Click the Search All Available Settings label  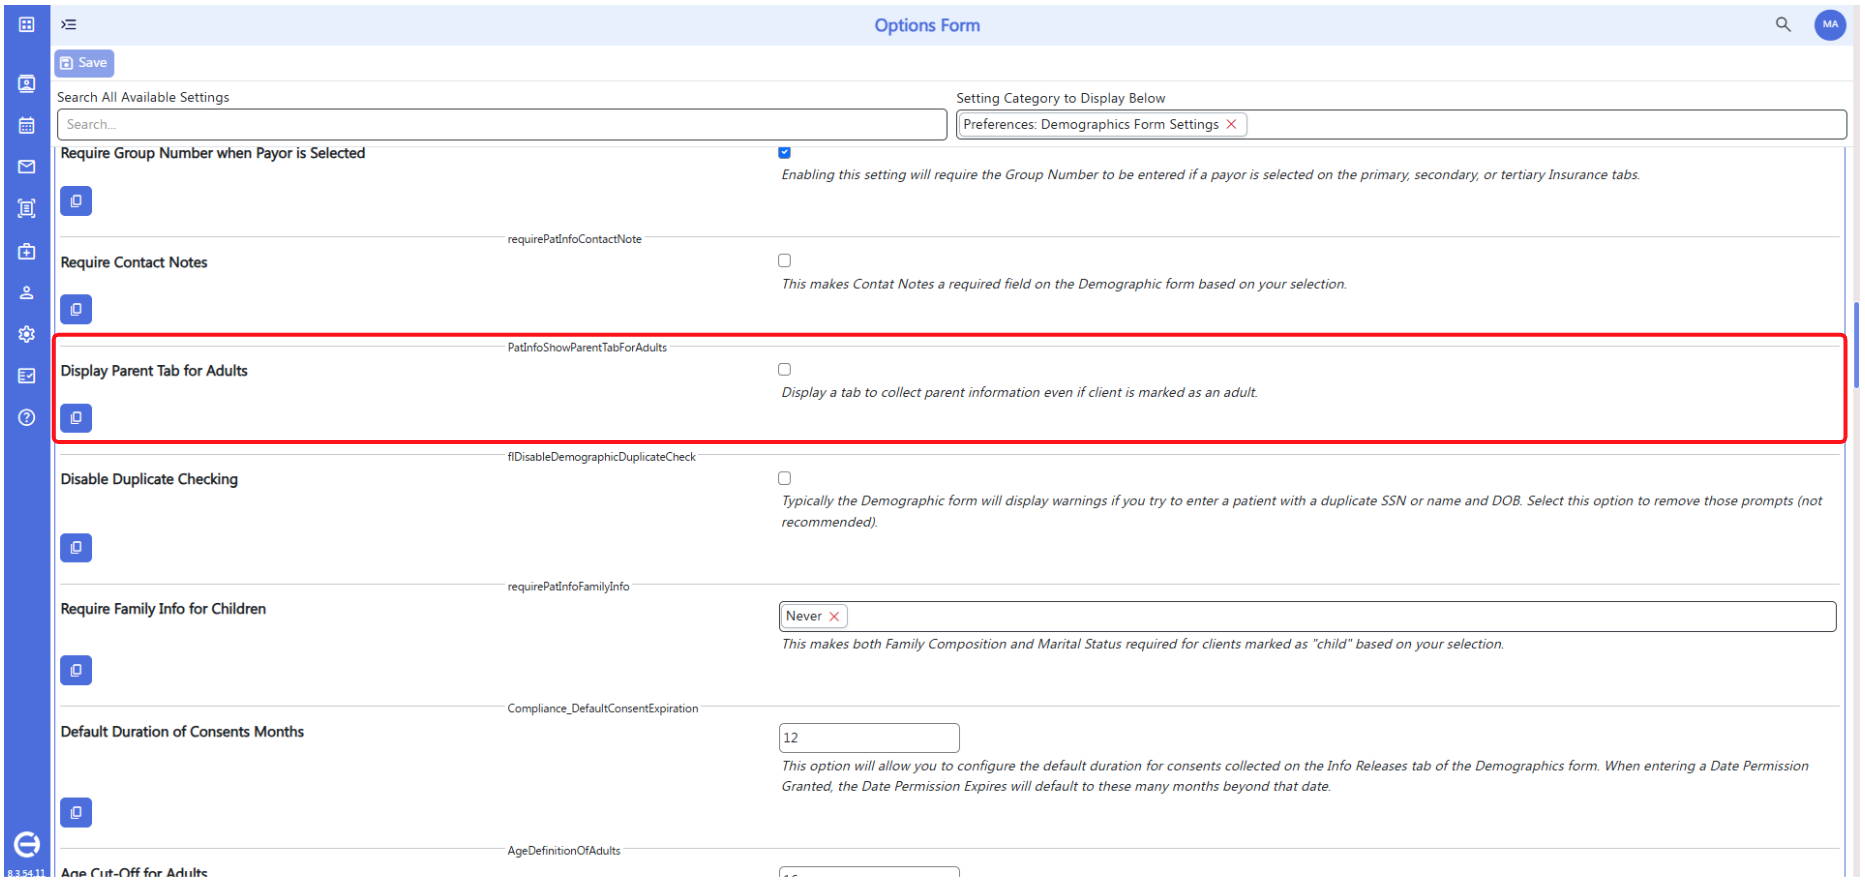tap(143, 97)
